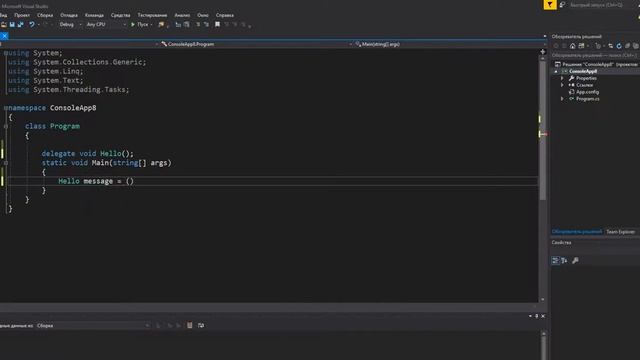Close the document tab with blue X
This screenshot has width=640, height=360.
4,36
